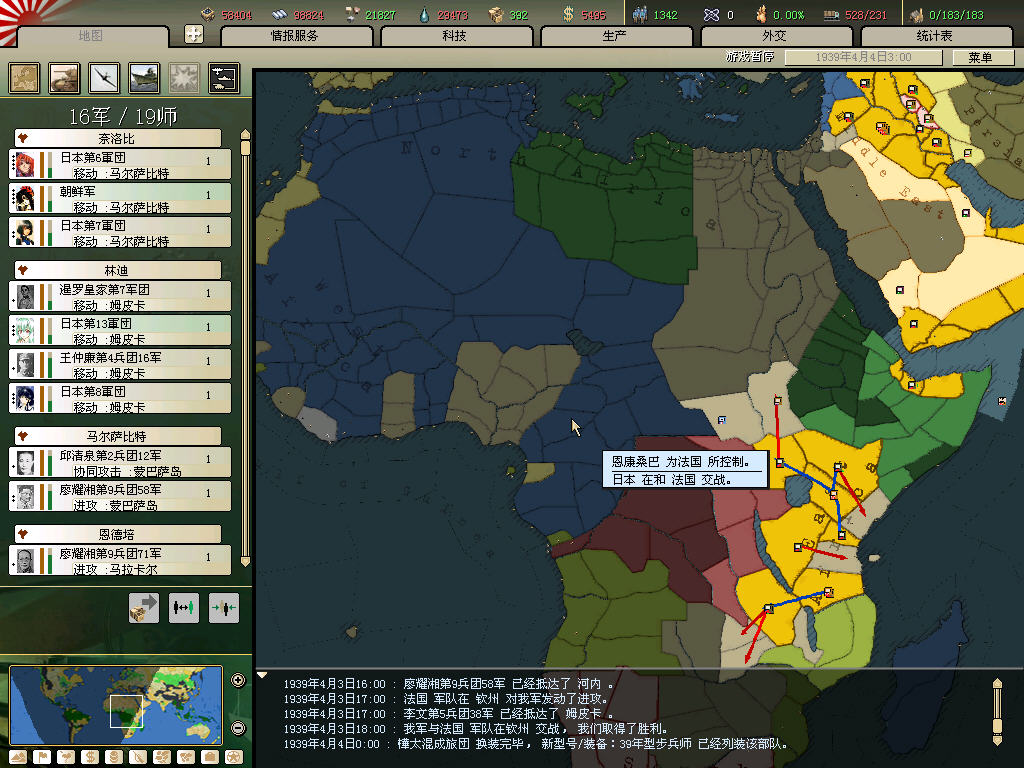
Task: Click the energy resource crate icon
Action: click(208, 14)
